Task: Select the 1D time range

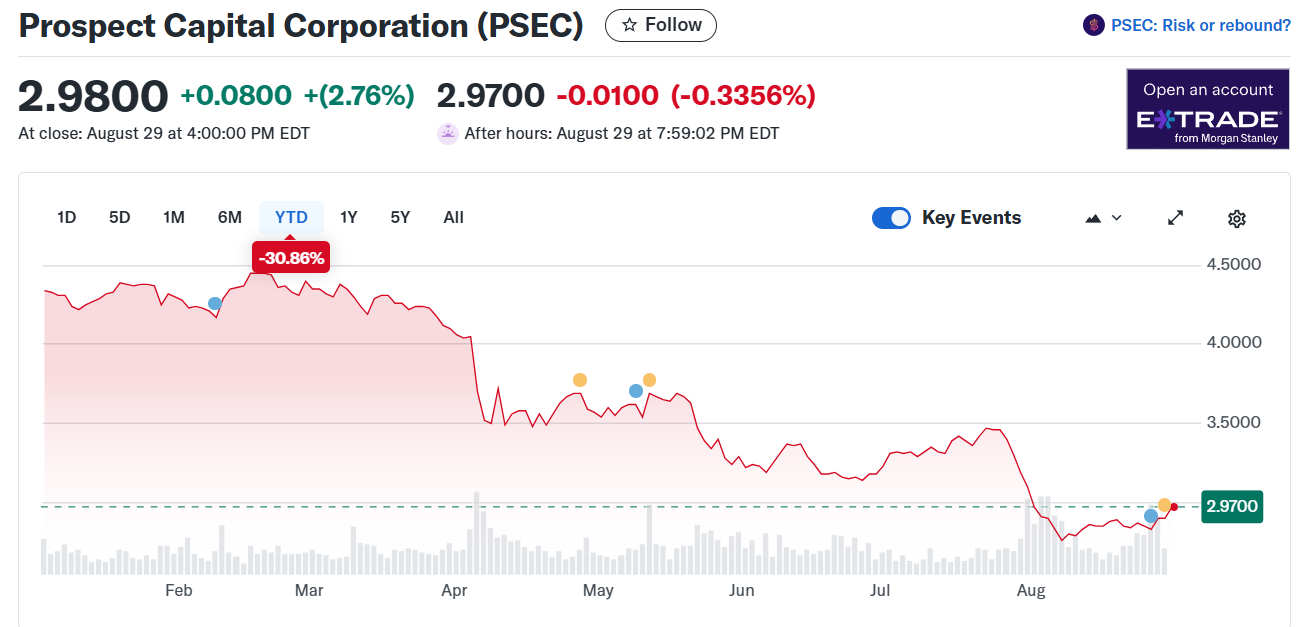Action: [x=66, y=217]
